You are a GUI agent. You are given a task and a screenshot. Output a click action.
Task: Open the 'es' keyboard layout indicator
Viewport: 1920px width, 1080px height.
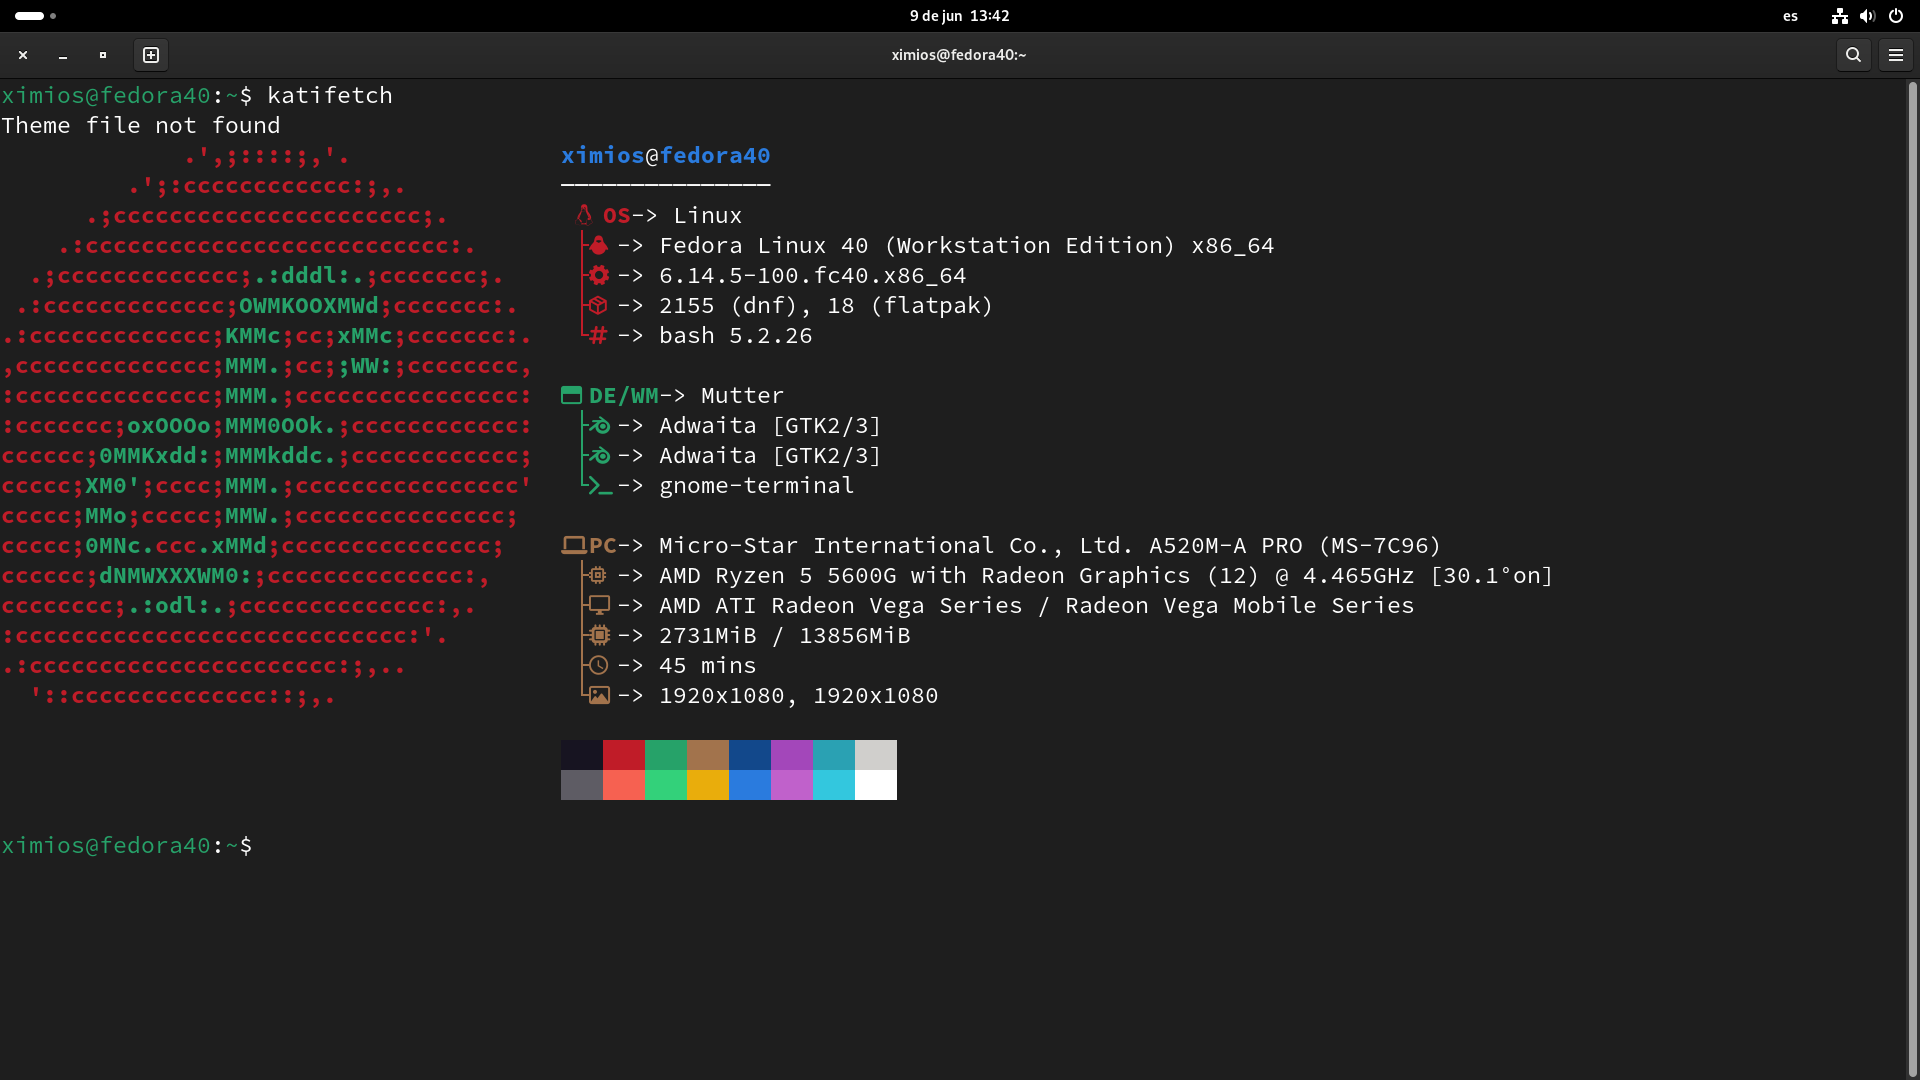click(x=1790, y=16)
